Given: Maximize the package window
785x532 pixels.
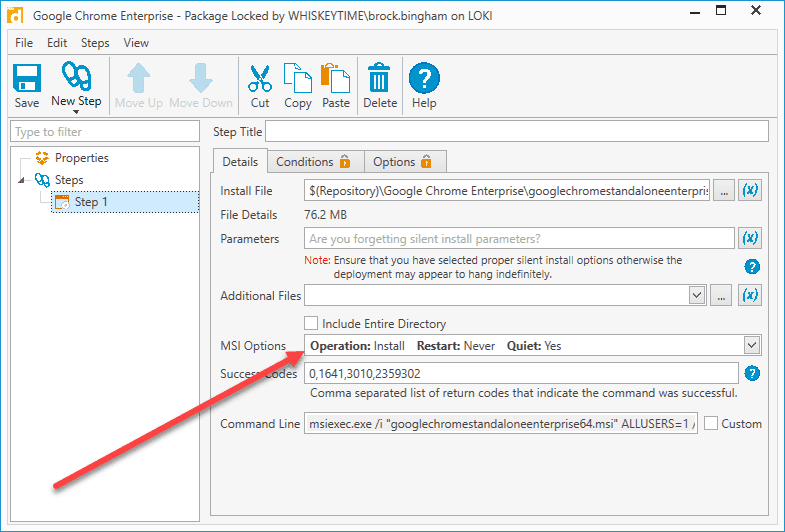Looking at the screenshot, I should click(x=721, y=11).
